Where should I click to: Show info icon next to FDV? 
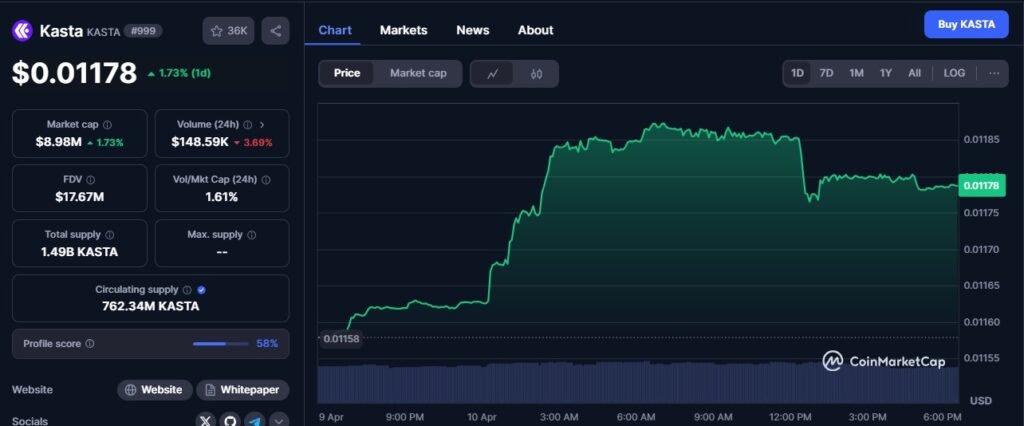click(x=90, y=180)
